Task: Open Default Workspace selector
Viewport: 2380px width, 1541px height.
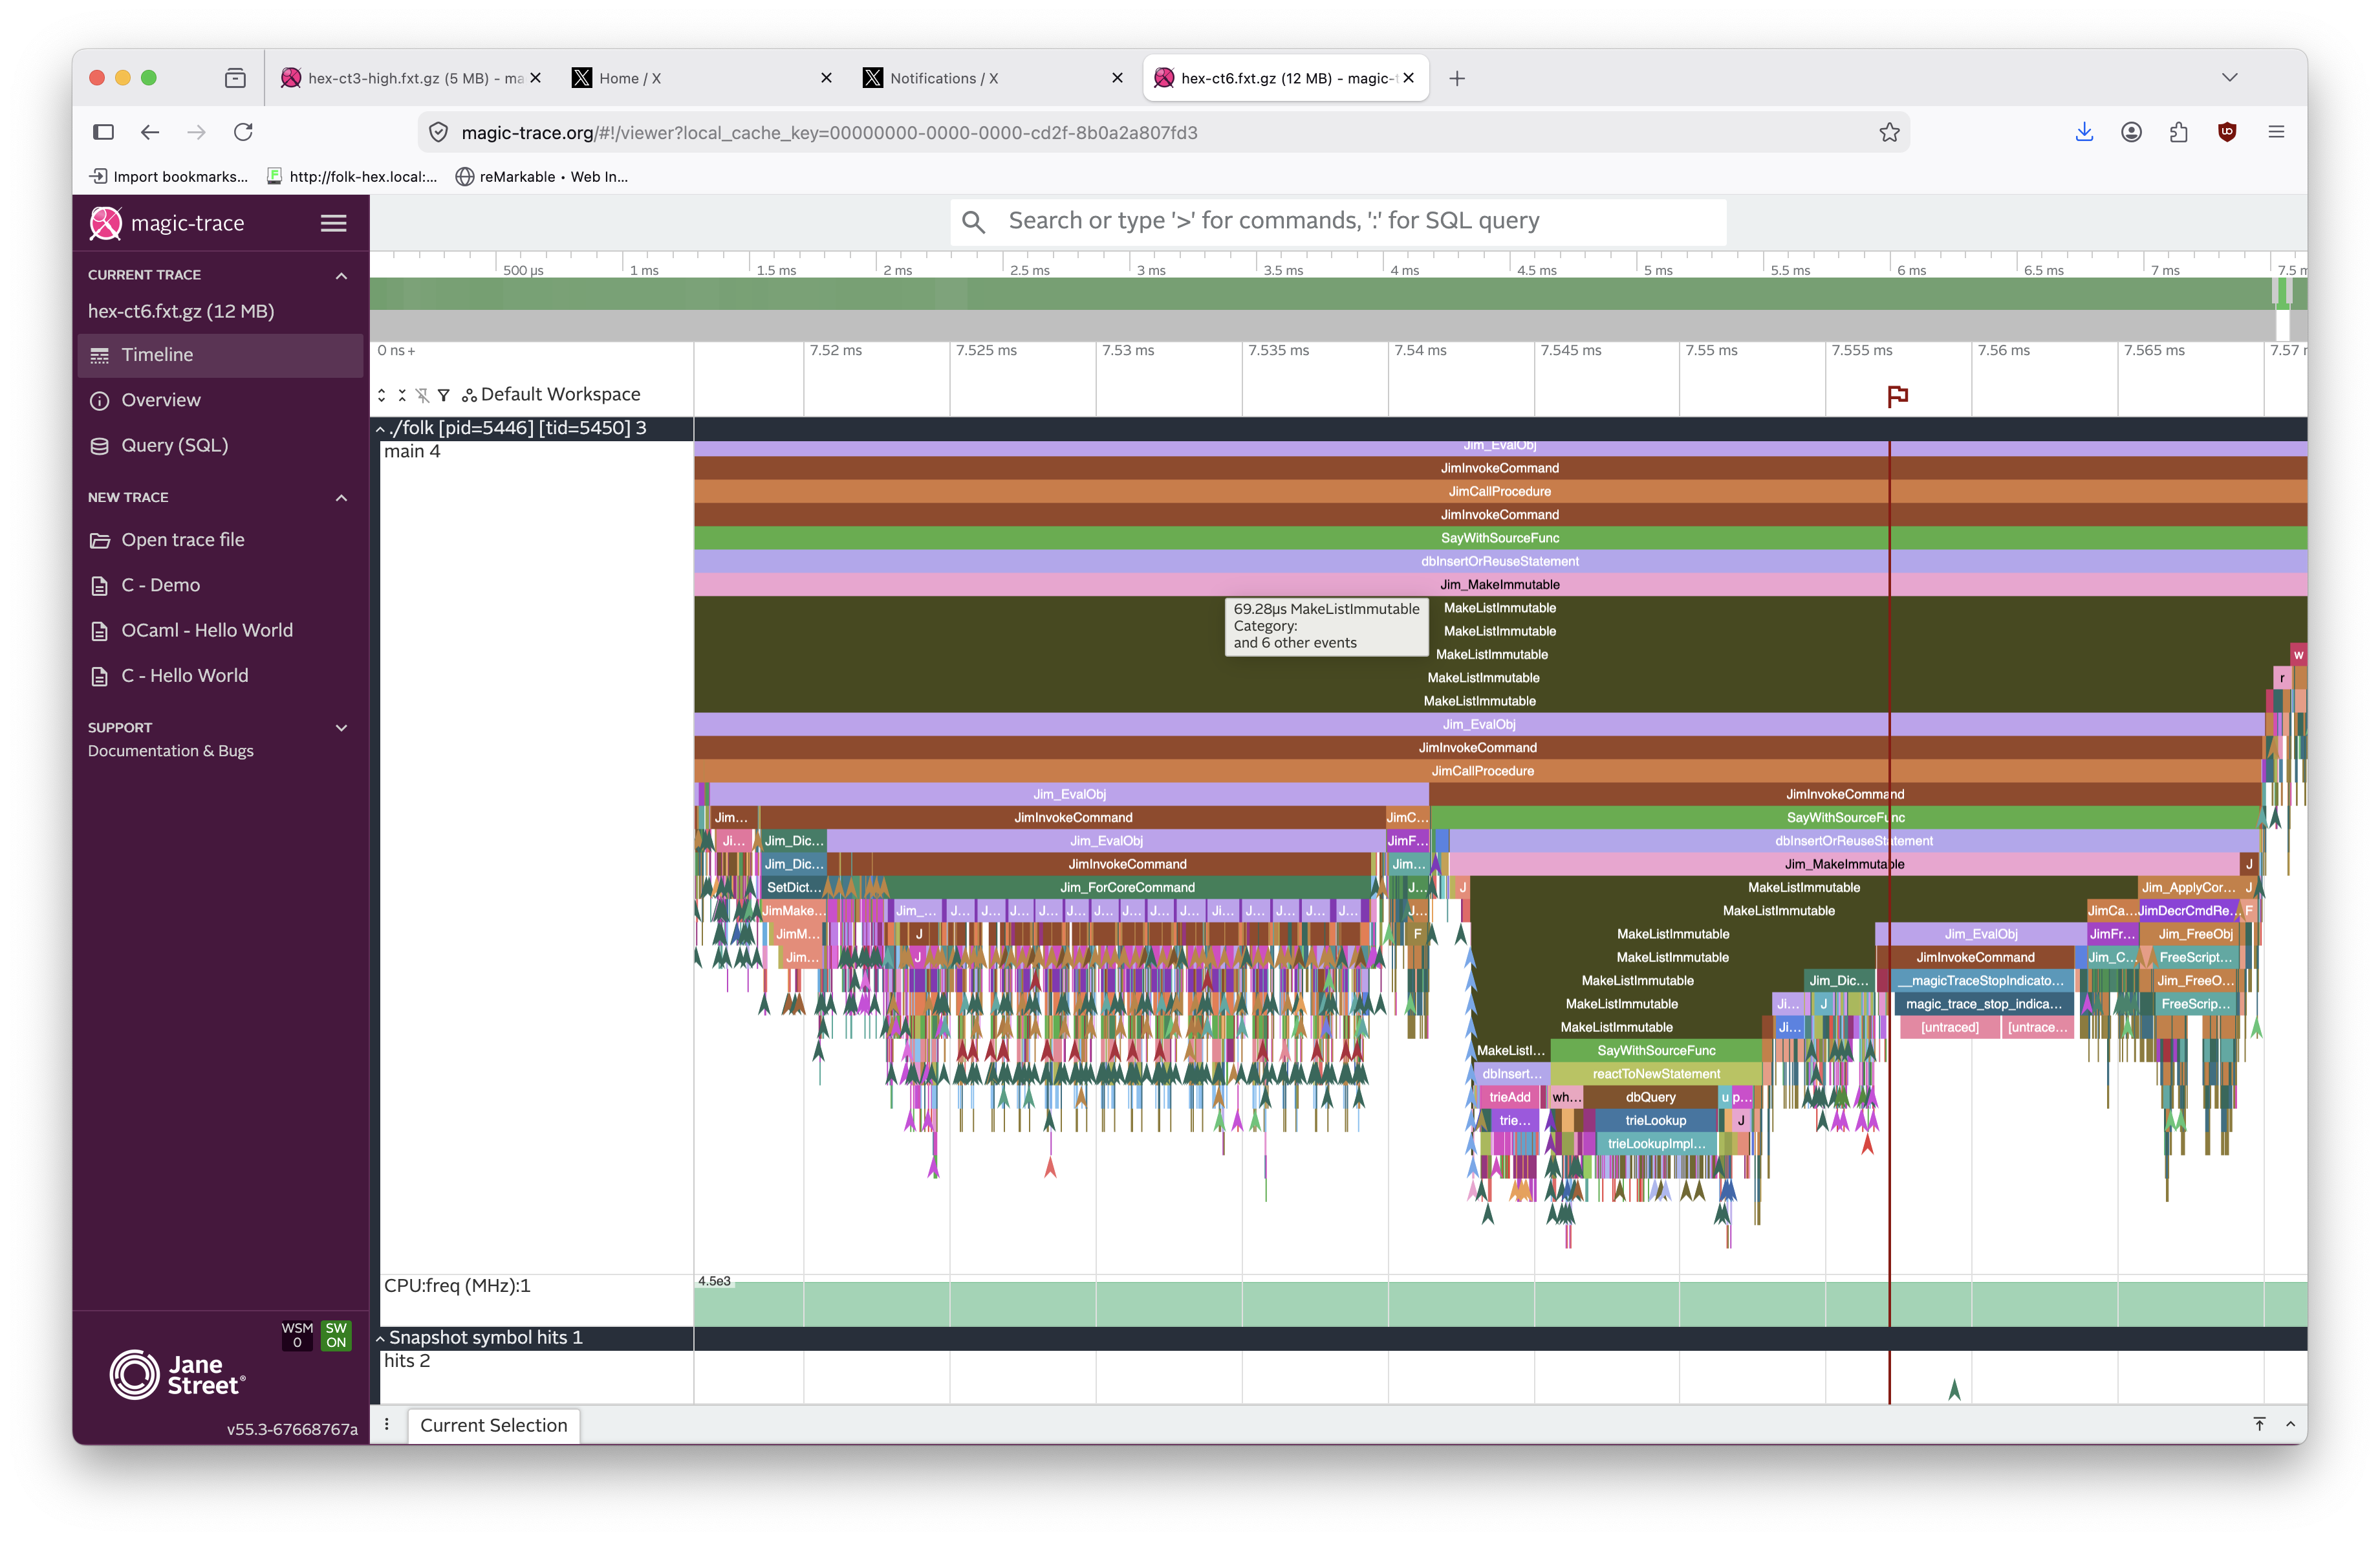Action: 551,395
